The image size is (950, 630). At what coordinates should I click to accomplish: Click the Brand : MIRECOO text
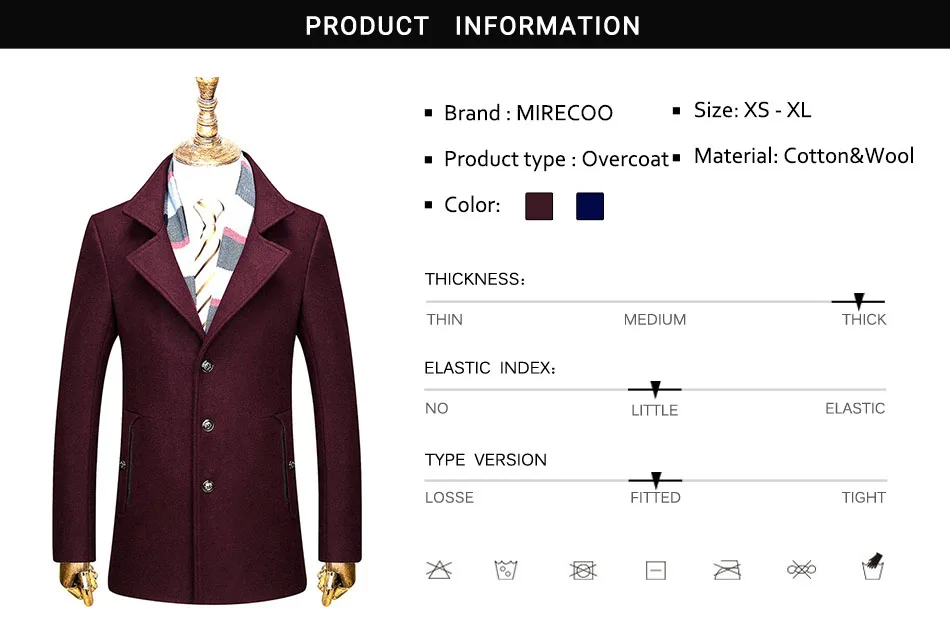tap(528, 113)
